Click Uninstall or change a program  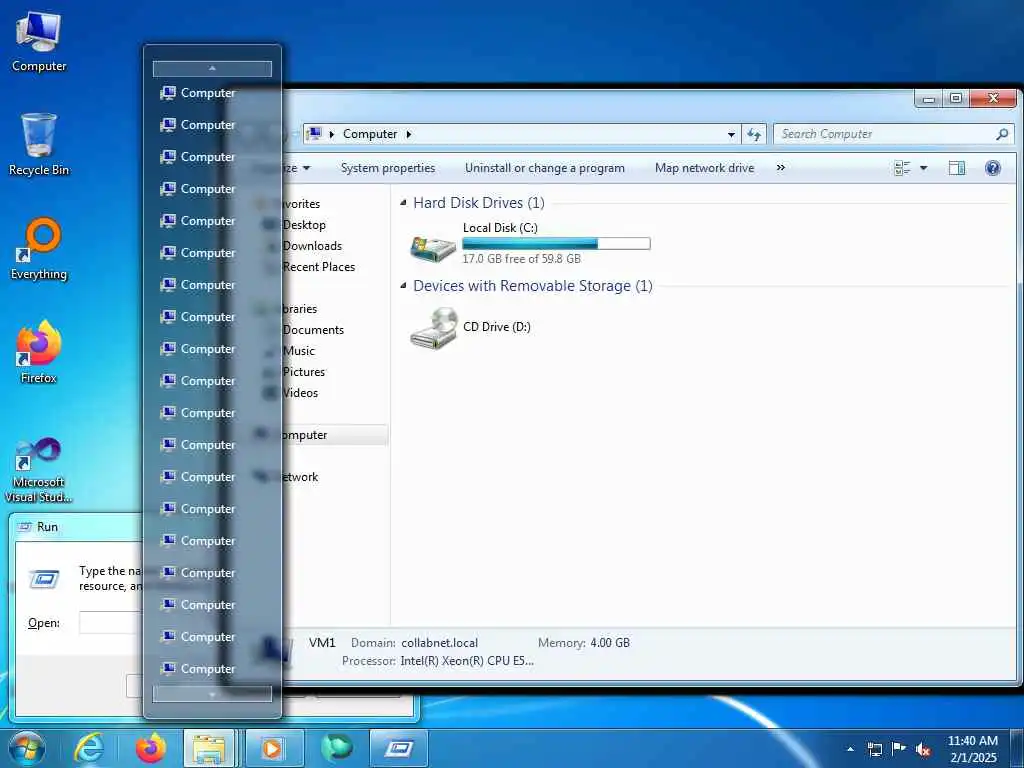[x=545, y=168]
